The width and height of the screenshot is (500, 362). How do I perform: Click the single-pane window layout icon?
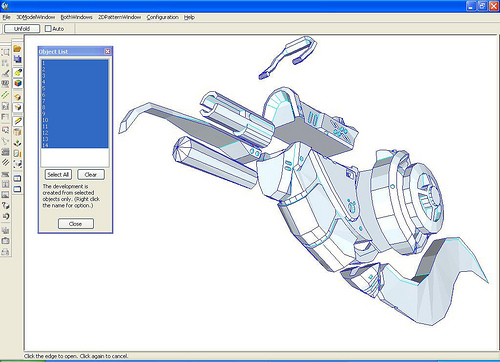click(17, 189)
